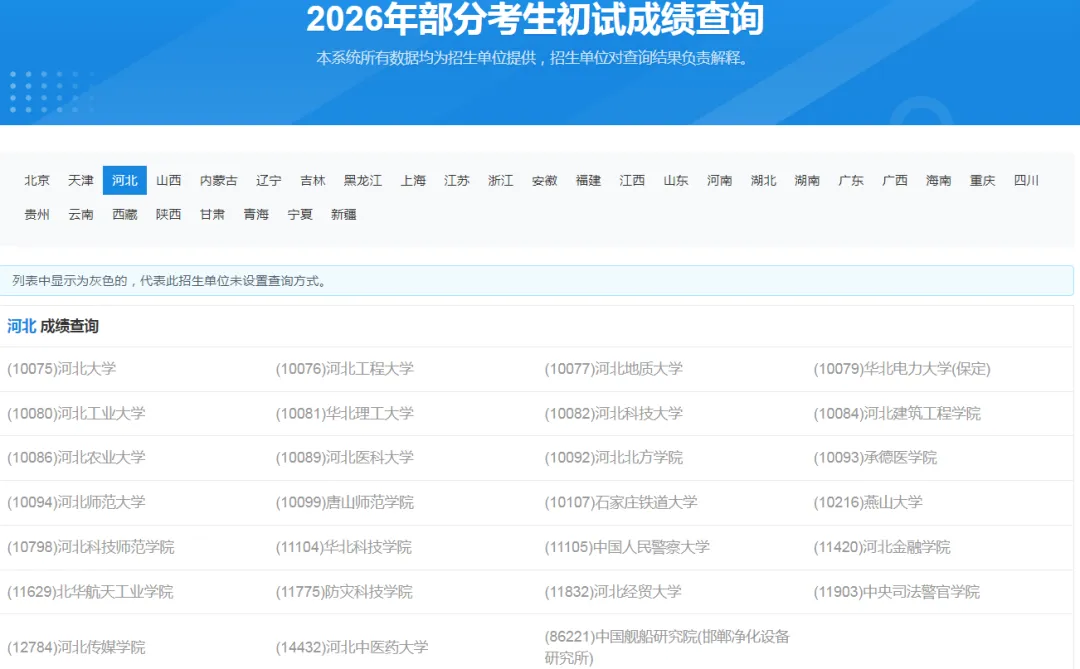
Task: Click (11105)中国人民警察大学 entry
Action: 627,547
